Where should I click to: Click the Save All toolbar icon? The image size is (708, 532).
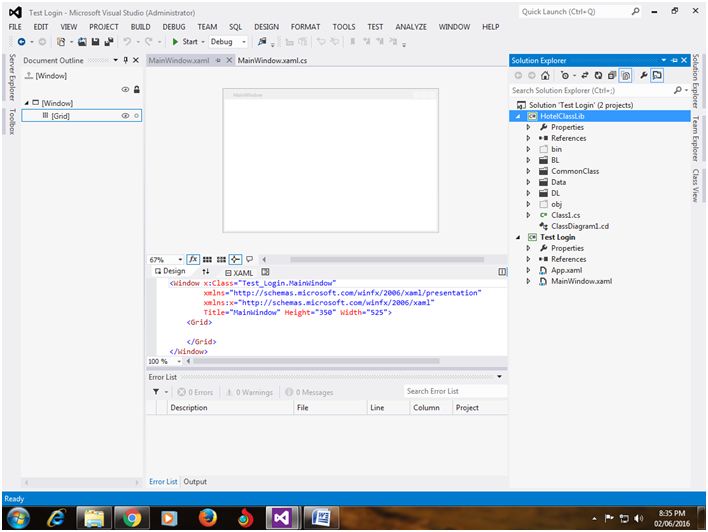tap(108, 42)
